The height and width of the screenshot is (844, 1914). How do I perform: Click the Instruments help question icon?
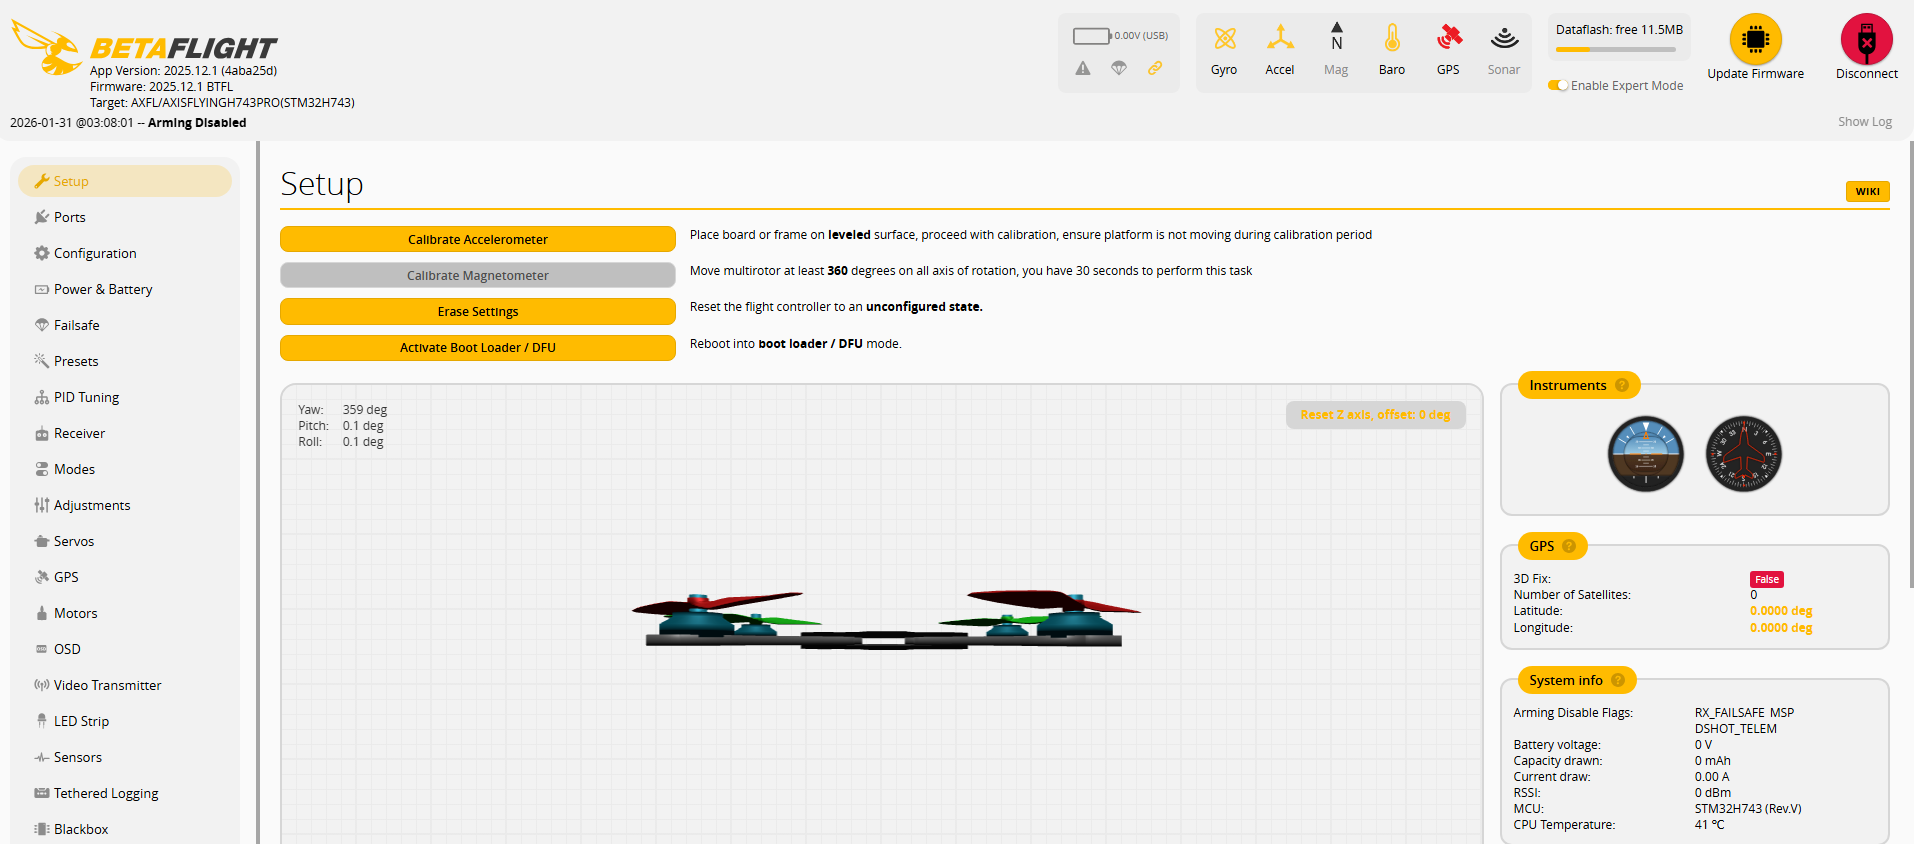click(x=1622, y=385)
